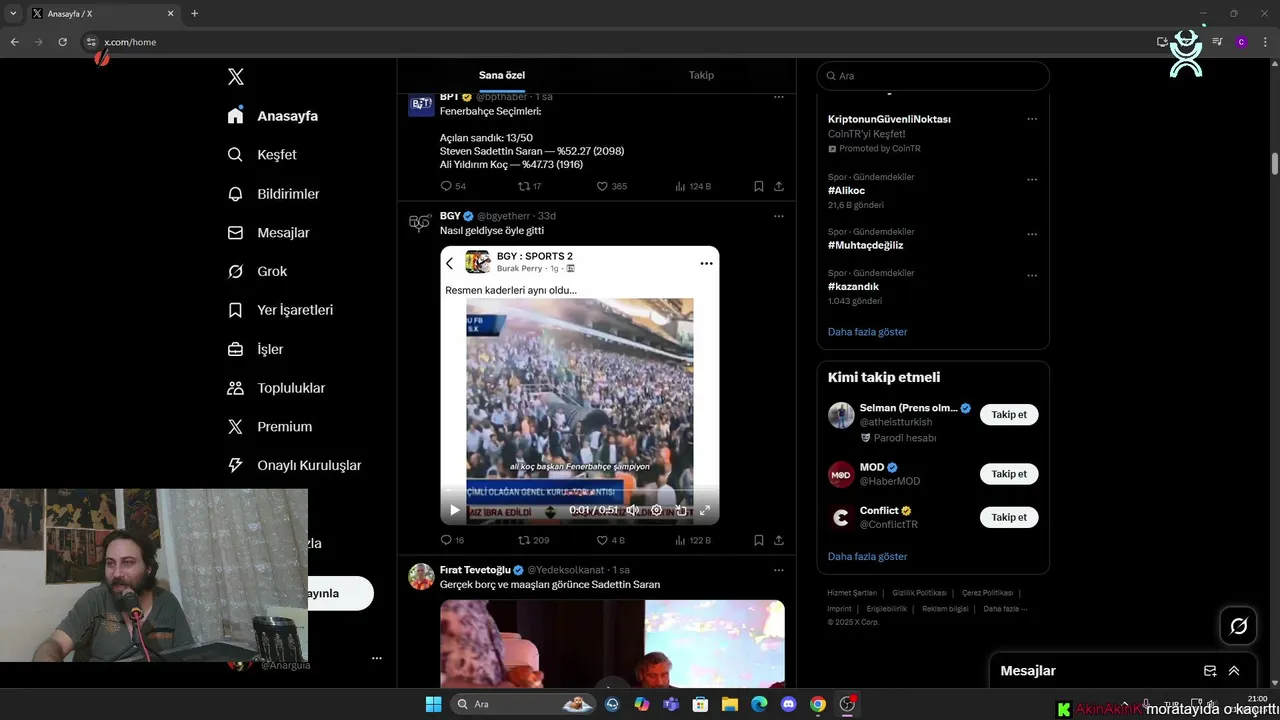Open Topluluklar communities
The width and height of the screenshot is (1280, 720).
(276, 388)
